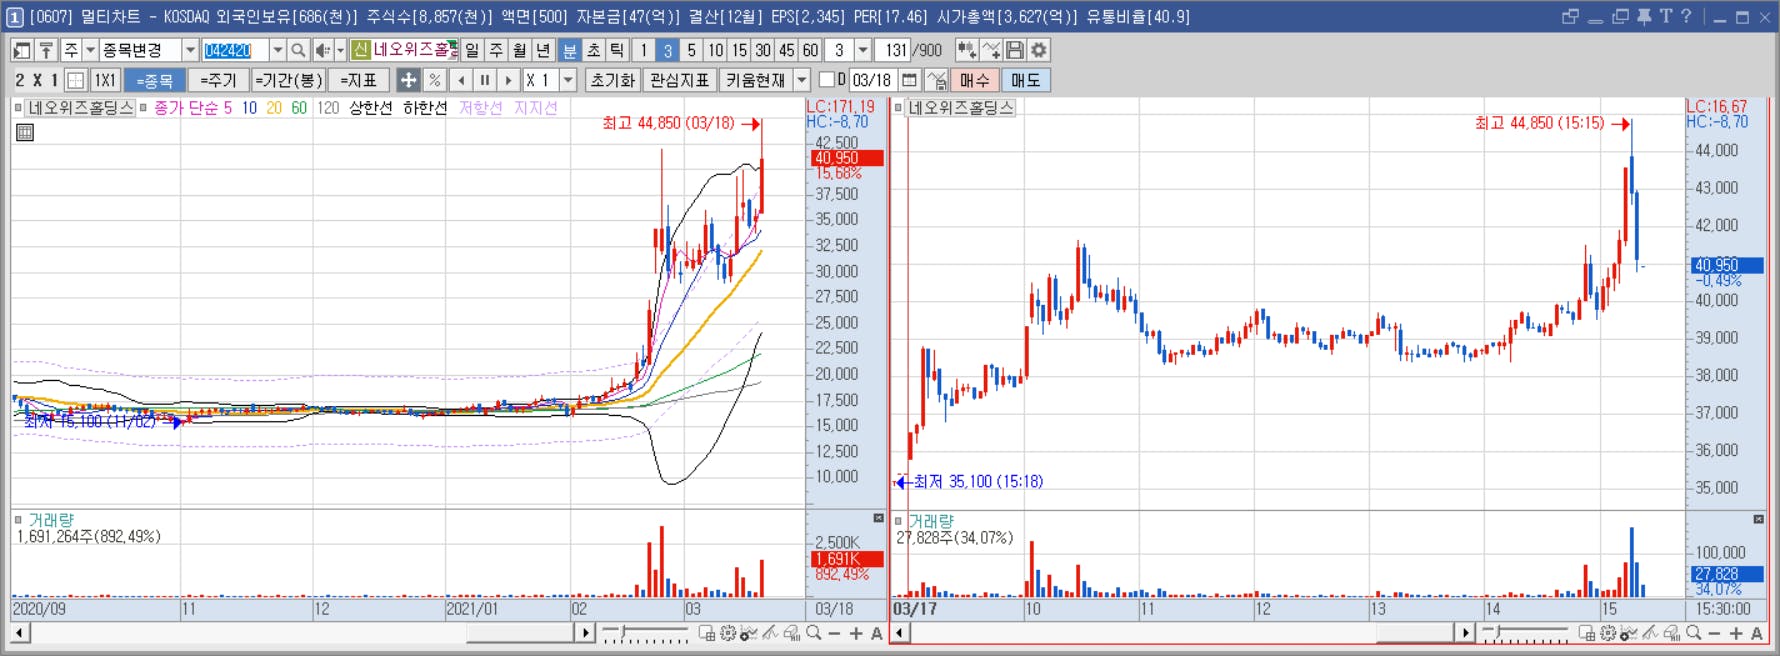The image size is (1780, 656).
Task: Click the stock search magnifier icon
Action: pyautogui.click(x=298, y=50)
